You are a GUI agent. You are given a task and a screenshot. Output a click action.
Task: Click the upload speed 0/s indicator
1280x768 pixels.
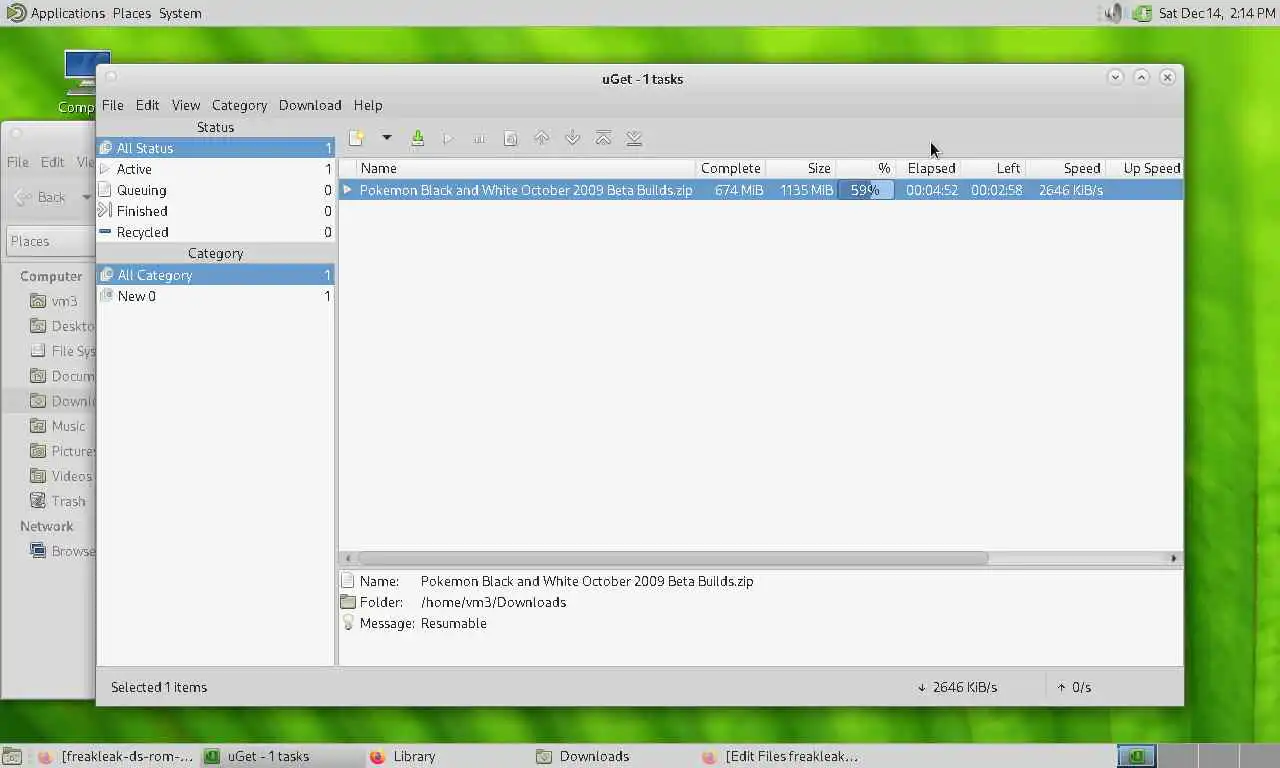coord(1074,687)
